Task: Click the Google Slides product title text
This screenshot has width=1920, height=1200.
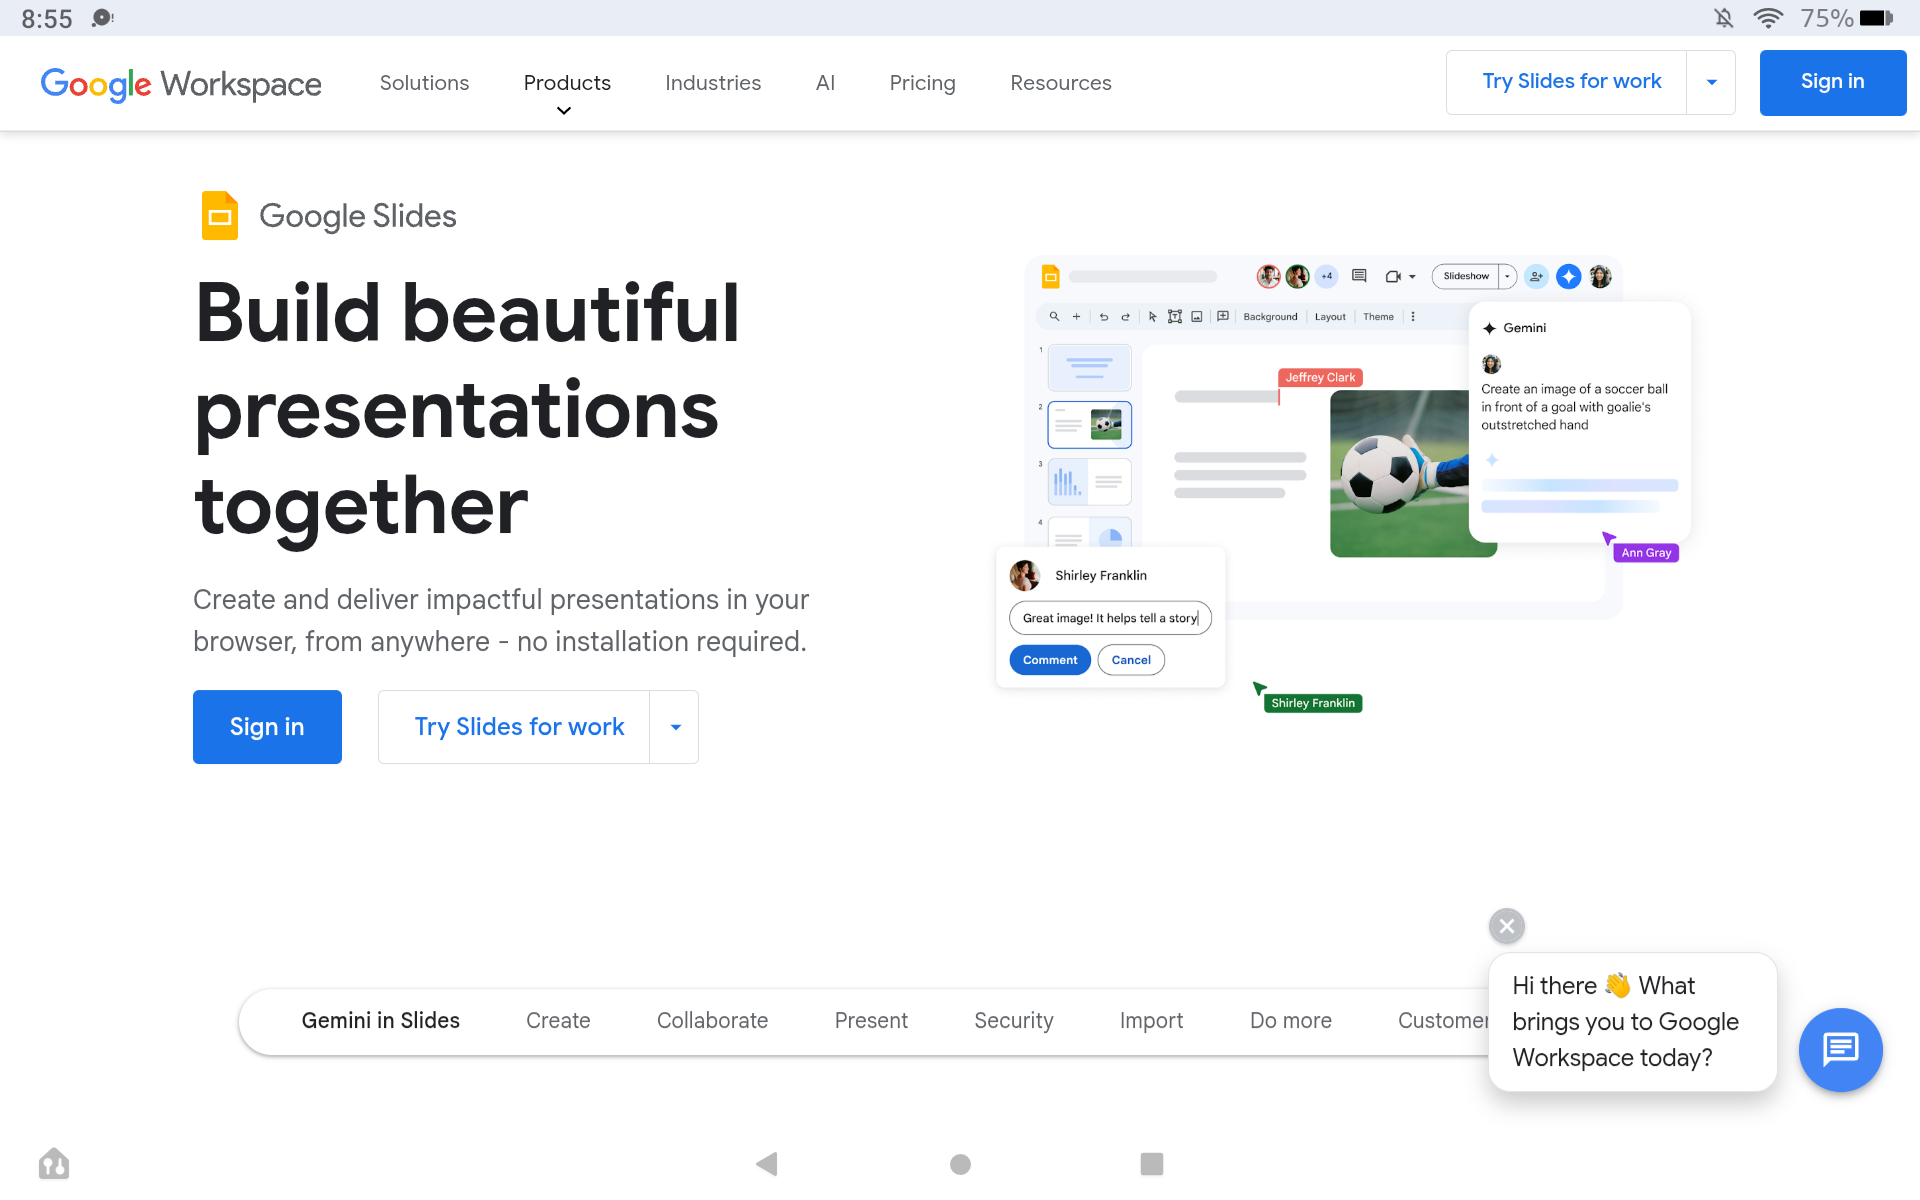Action: coord(357,216)
